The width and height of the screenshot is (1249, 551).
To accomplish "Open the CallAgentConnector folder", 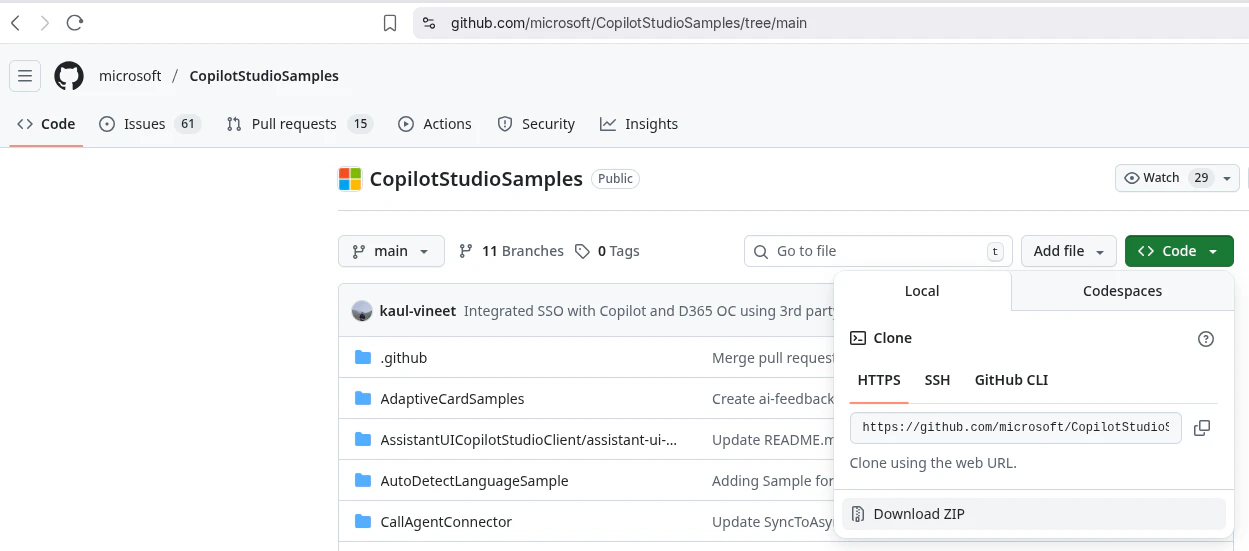I will (446, 522).
